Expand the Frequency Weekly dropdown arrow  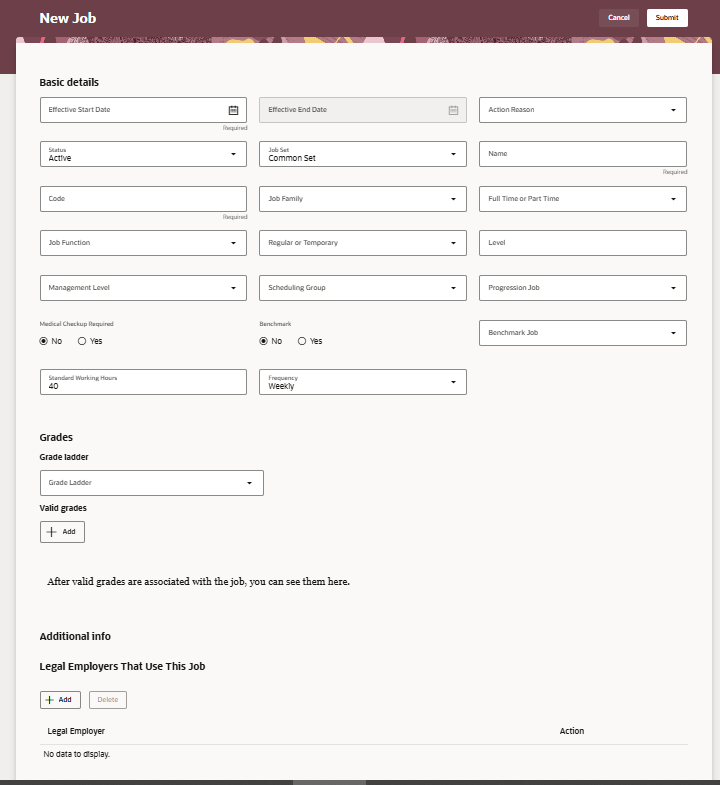453,382
